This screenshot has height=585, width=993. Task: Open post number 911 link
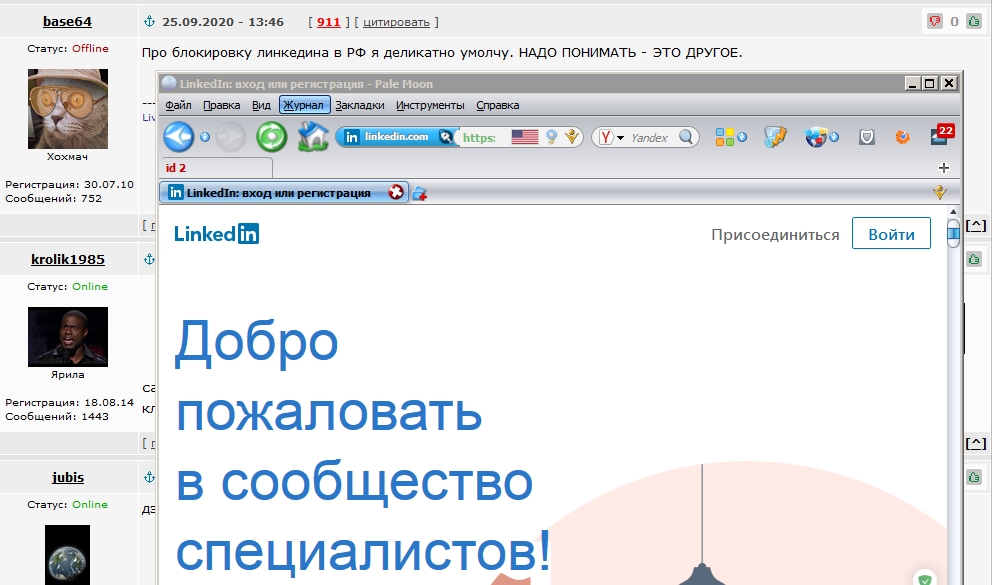329,22
